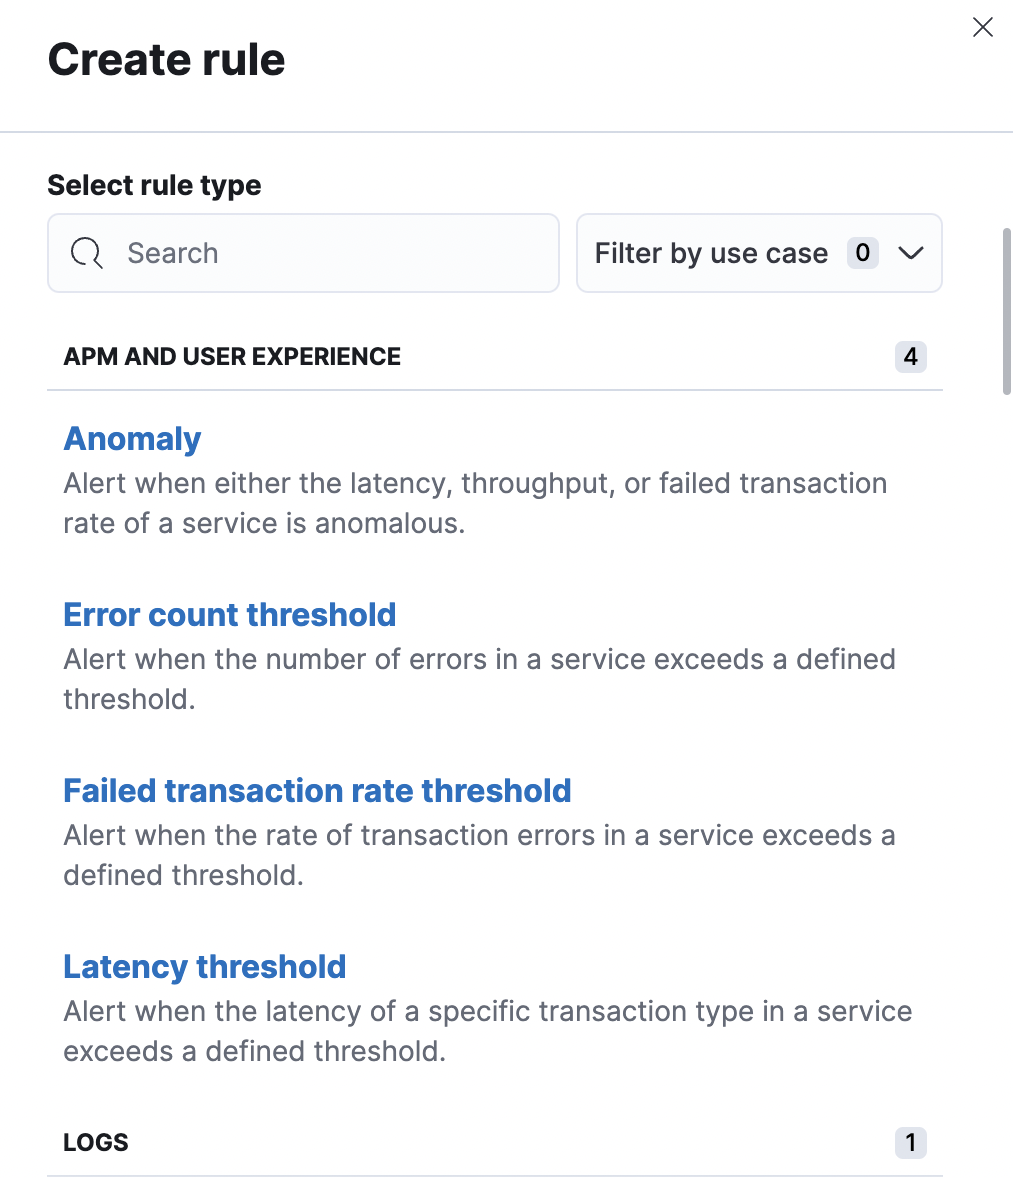Image resolution: width=1017 pixels, height=1178 pixels.
Task: Select the LOGS section header
Action: tap(96, 1143)
